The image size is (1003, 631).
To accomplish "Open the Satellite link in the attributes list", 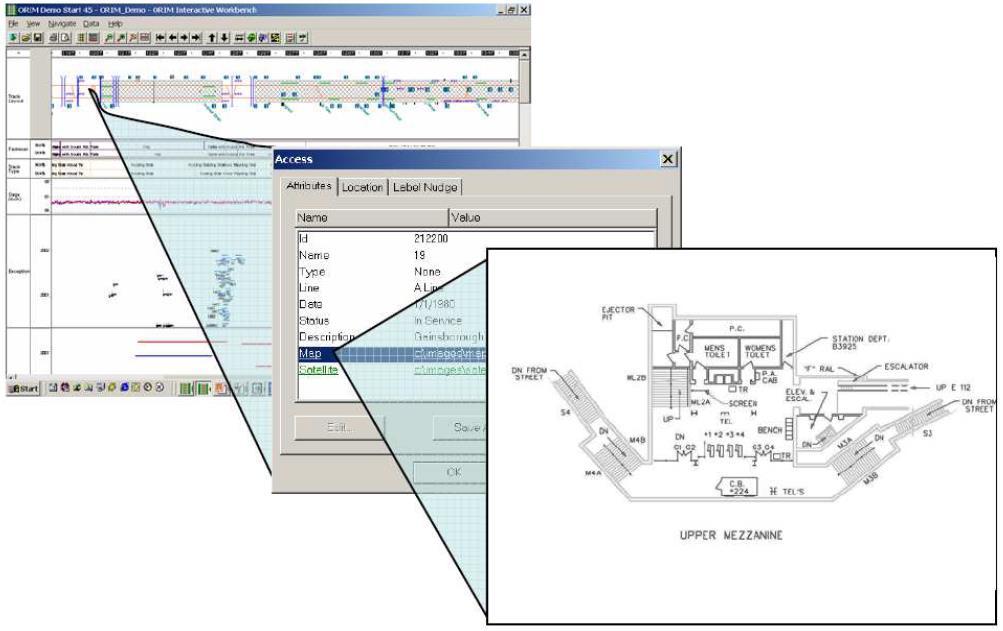I will [318, 370].
